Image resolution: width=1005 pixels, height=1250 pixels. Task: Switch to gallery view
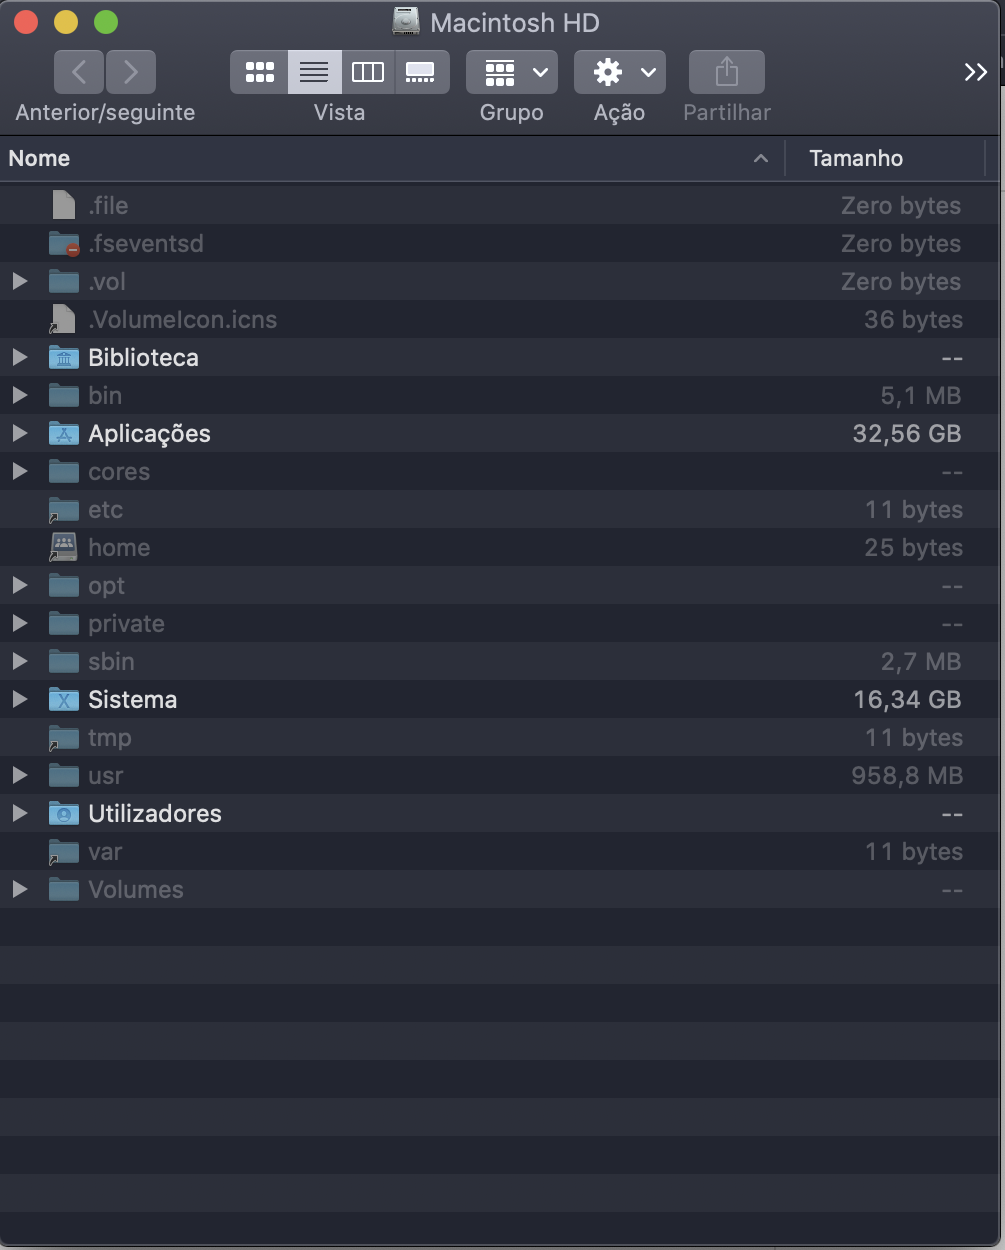click(421, 72)
